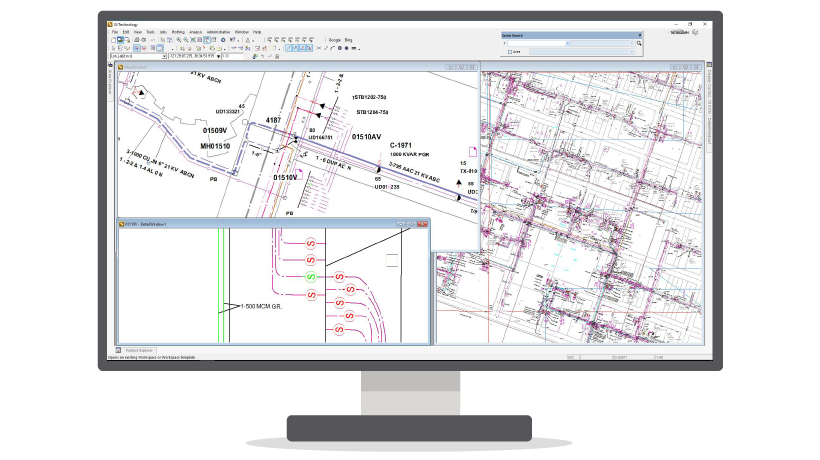Click the Print icon in toolbar
The image size is (820, 460).
pos(134,40)
